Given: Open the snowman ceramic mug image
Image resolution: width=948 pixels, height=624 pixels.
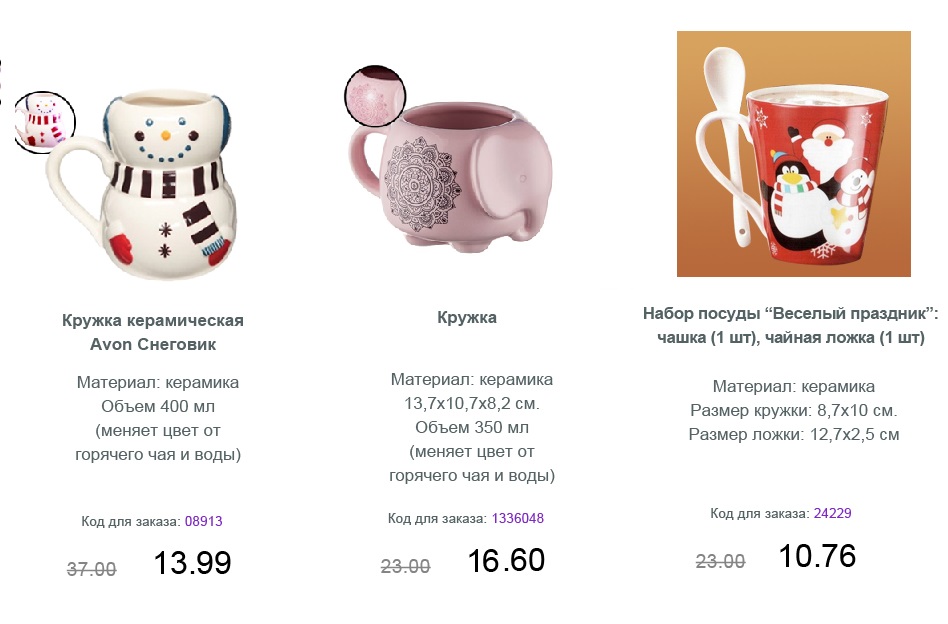Looking at the screenshot, I should [145, 184].
